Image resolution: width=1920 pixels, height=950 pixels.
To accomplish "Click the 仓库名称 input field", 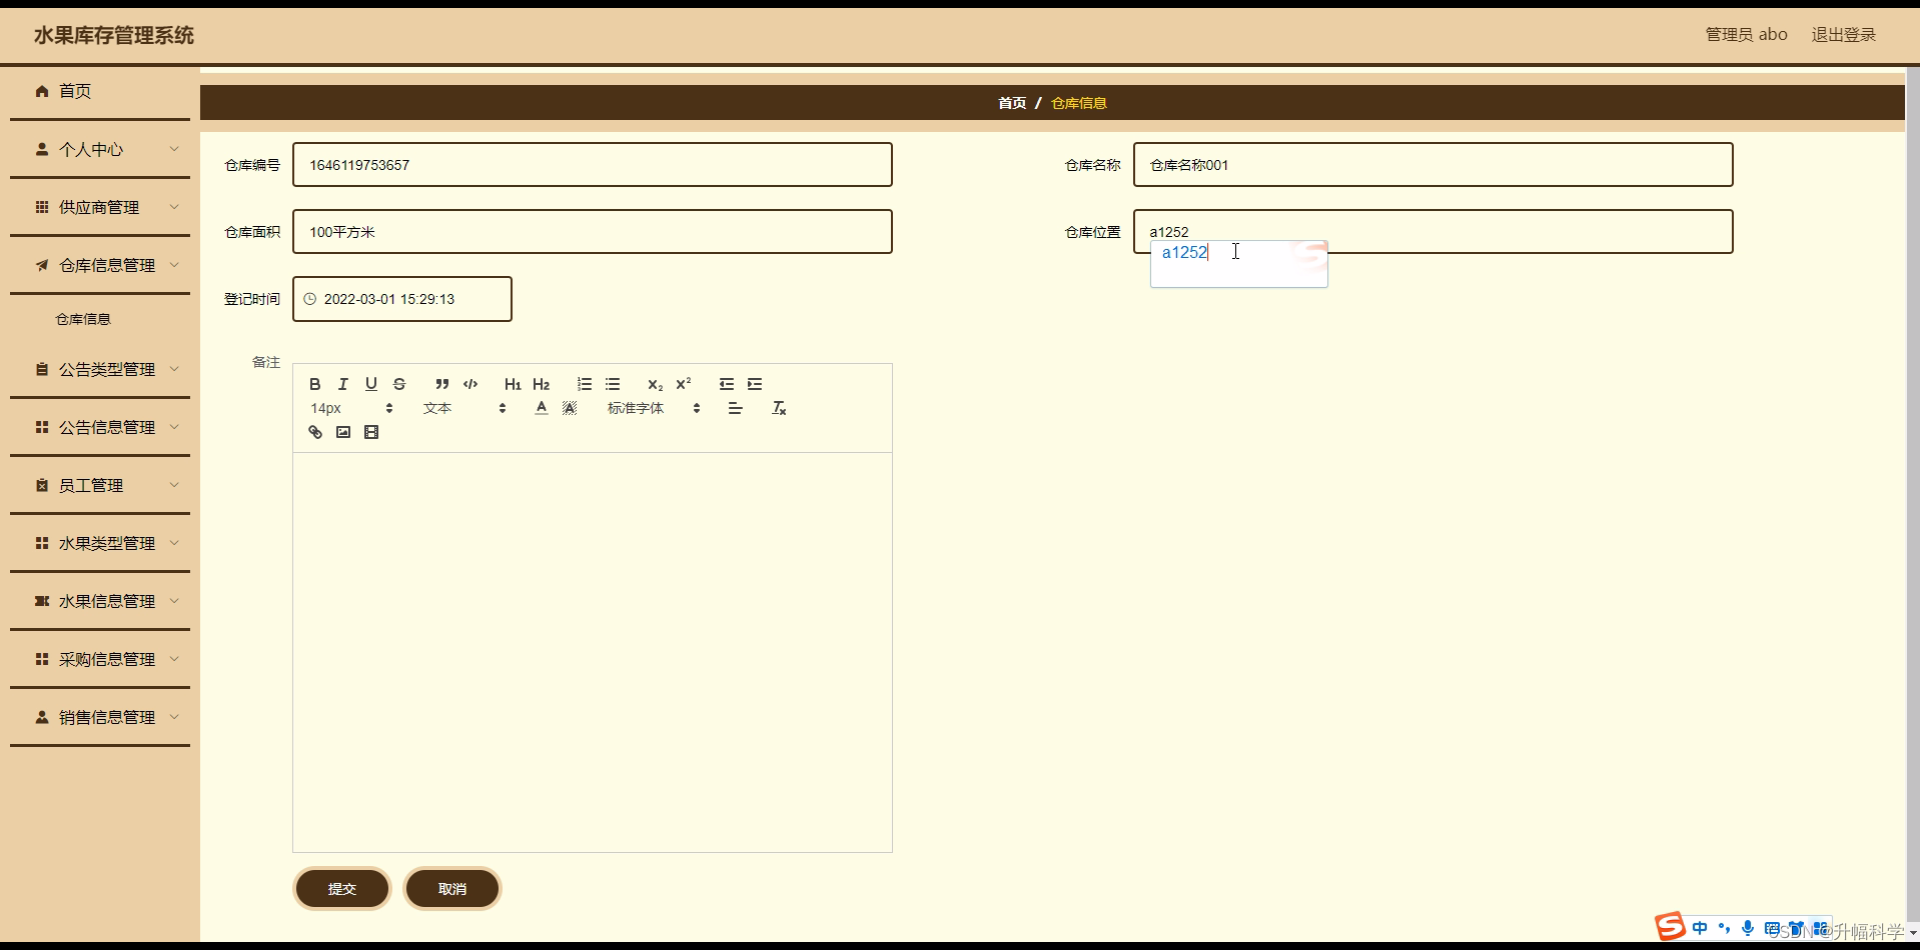I will tap(1432, 164).
